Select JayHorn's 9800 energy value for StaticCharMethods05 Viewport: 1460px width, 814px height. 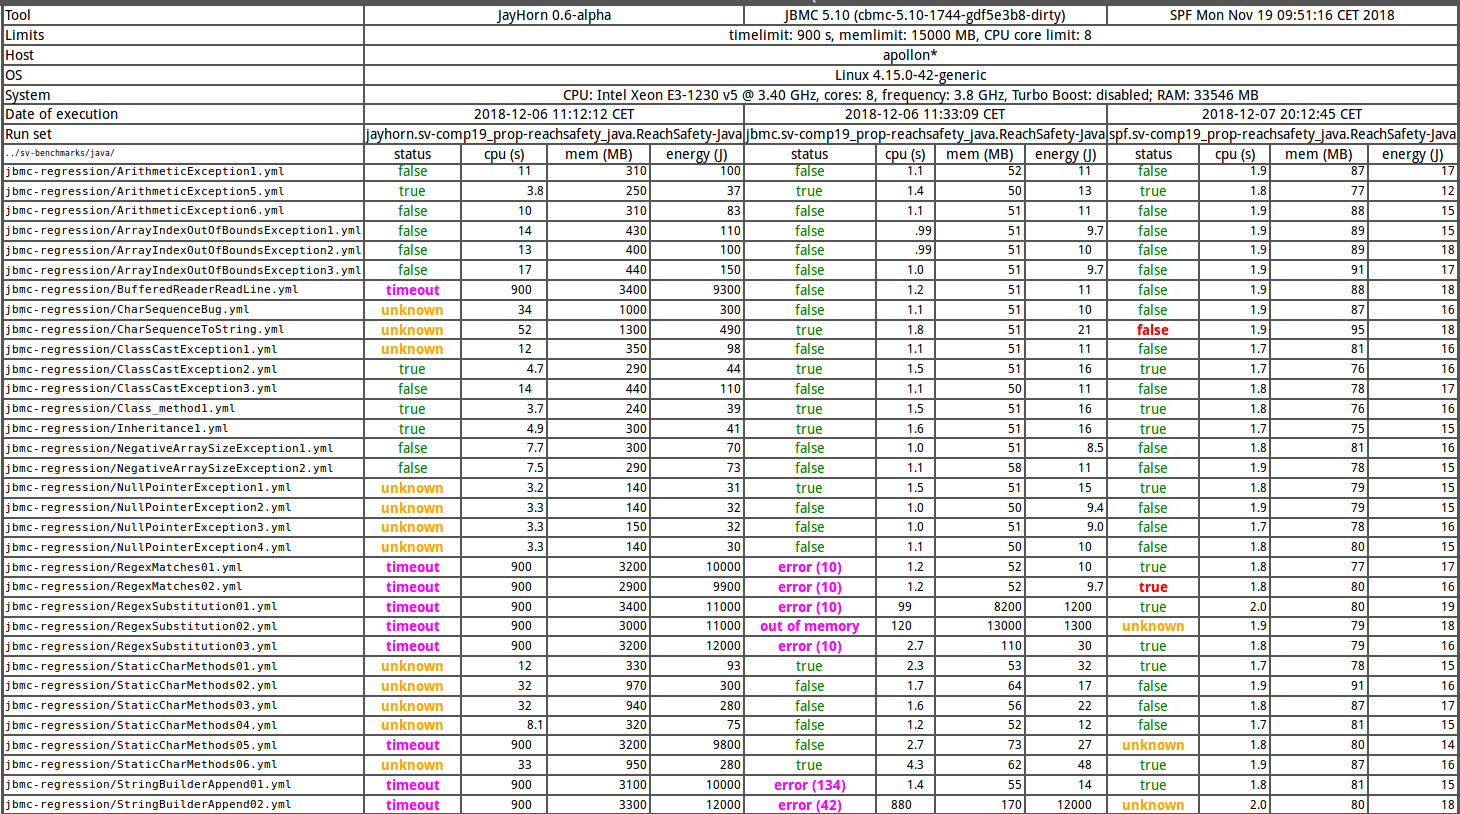tap(727, 745)
